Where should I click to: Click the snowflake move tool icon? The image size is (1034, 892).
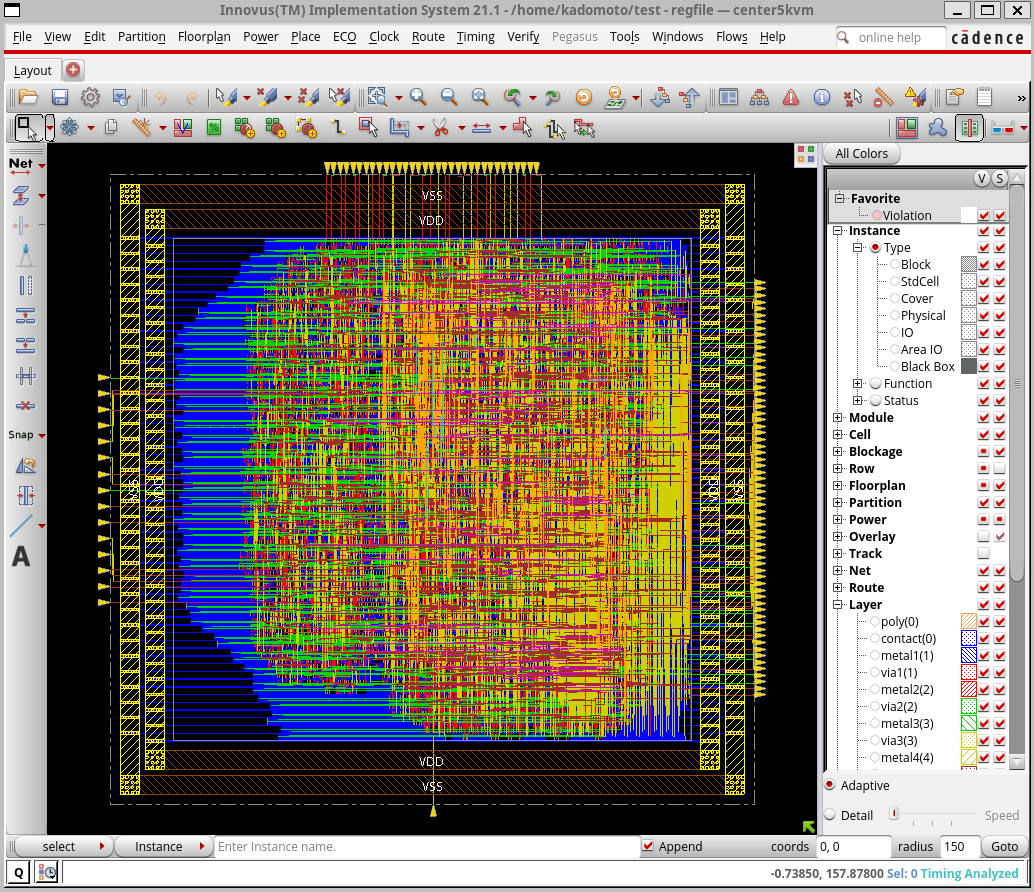[69, 127]
